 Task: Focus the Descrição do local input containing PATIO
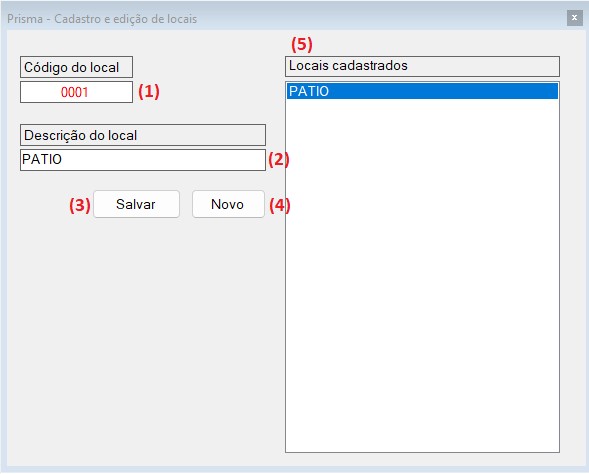click(143, 160)
